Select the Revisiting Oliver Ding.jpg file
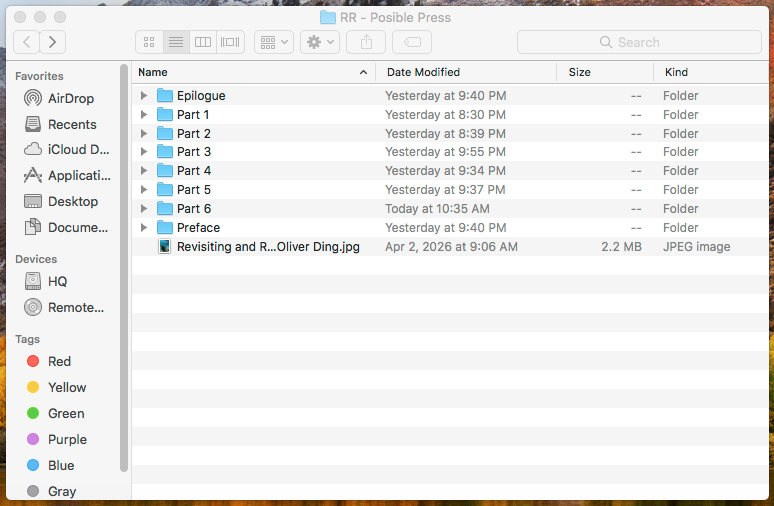The width and height of the screenshot is (774, 506). (267, 247)
